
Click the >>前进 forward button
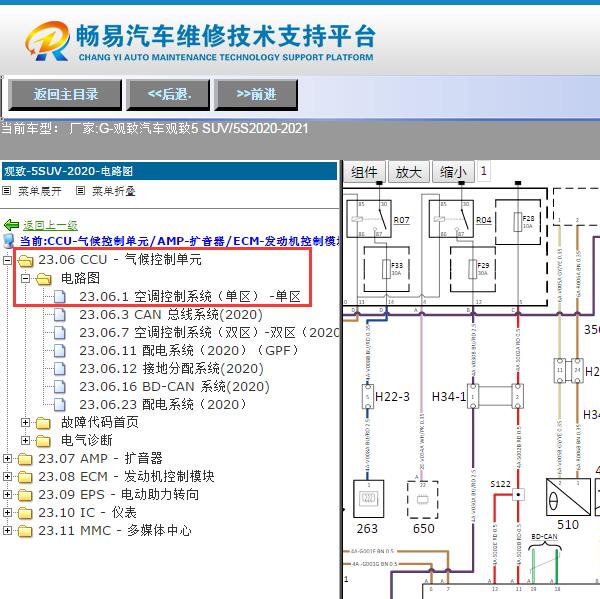(x=256, y=95)
